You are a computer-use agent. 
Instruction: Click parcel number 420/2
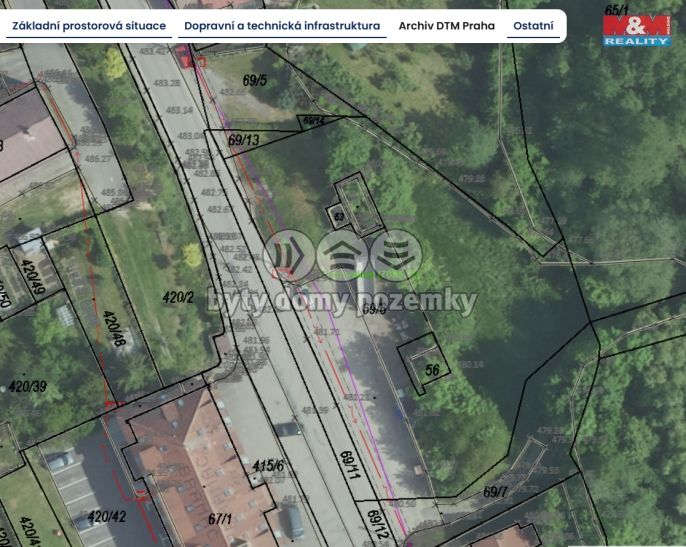tap(178, 298)
